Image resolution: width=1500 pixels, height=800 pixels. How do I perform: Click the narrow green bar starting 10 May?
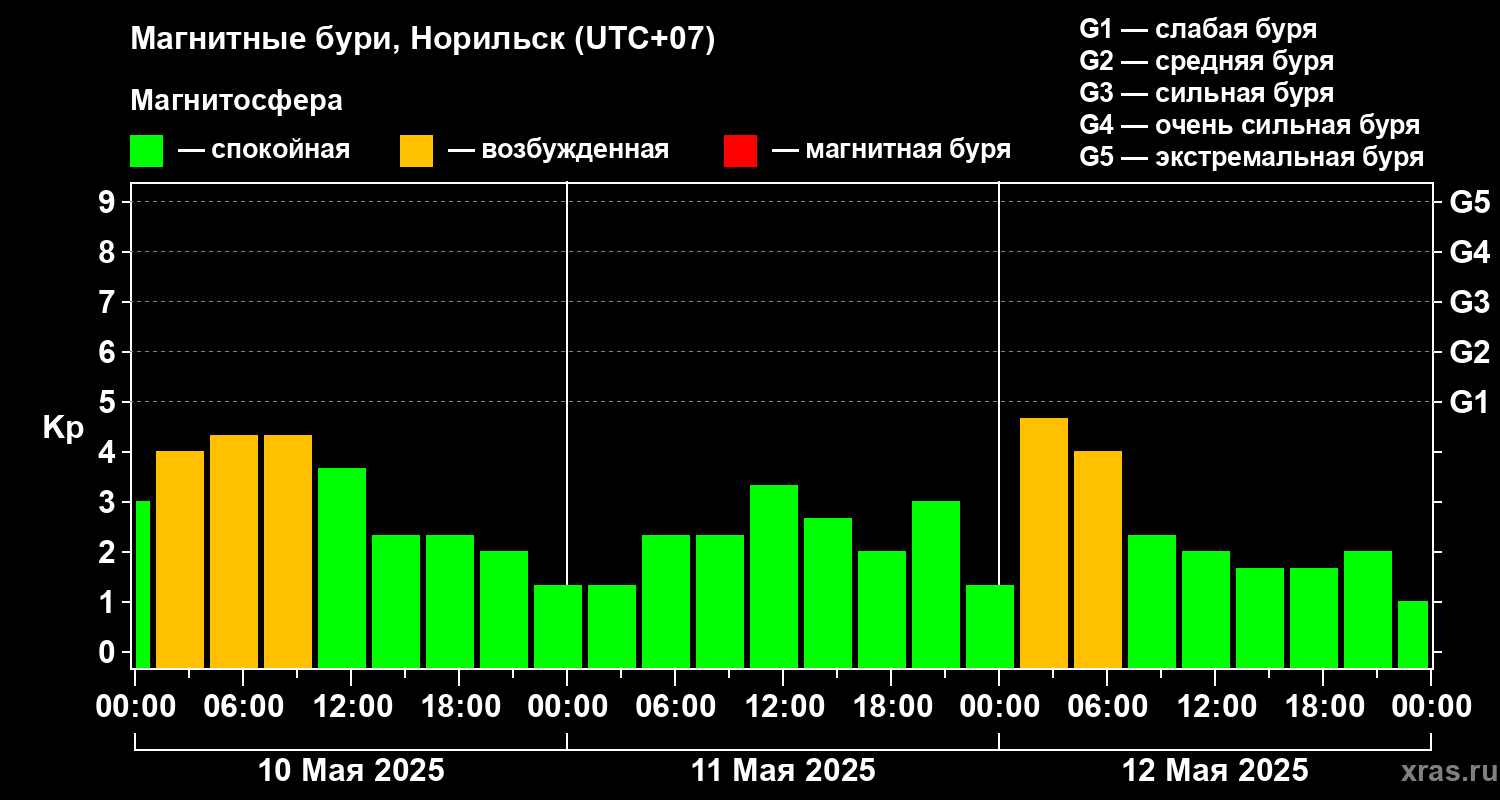tap(142, 585)
